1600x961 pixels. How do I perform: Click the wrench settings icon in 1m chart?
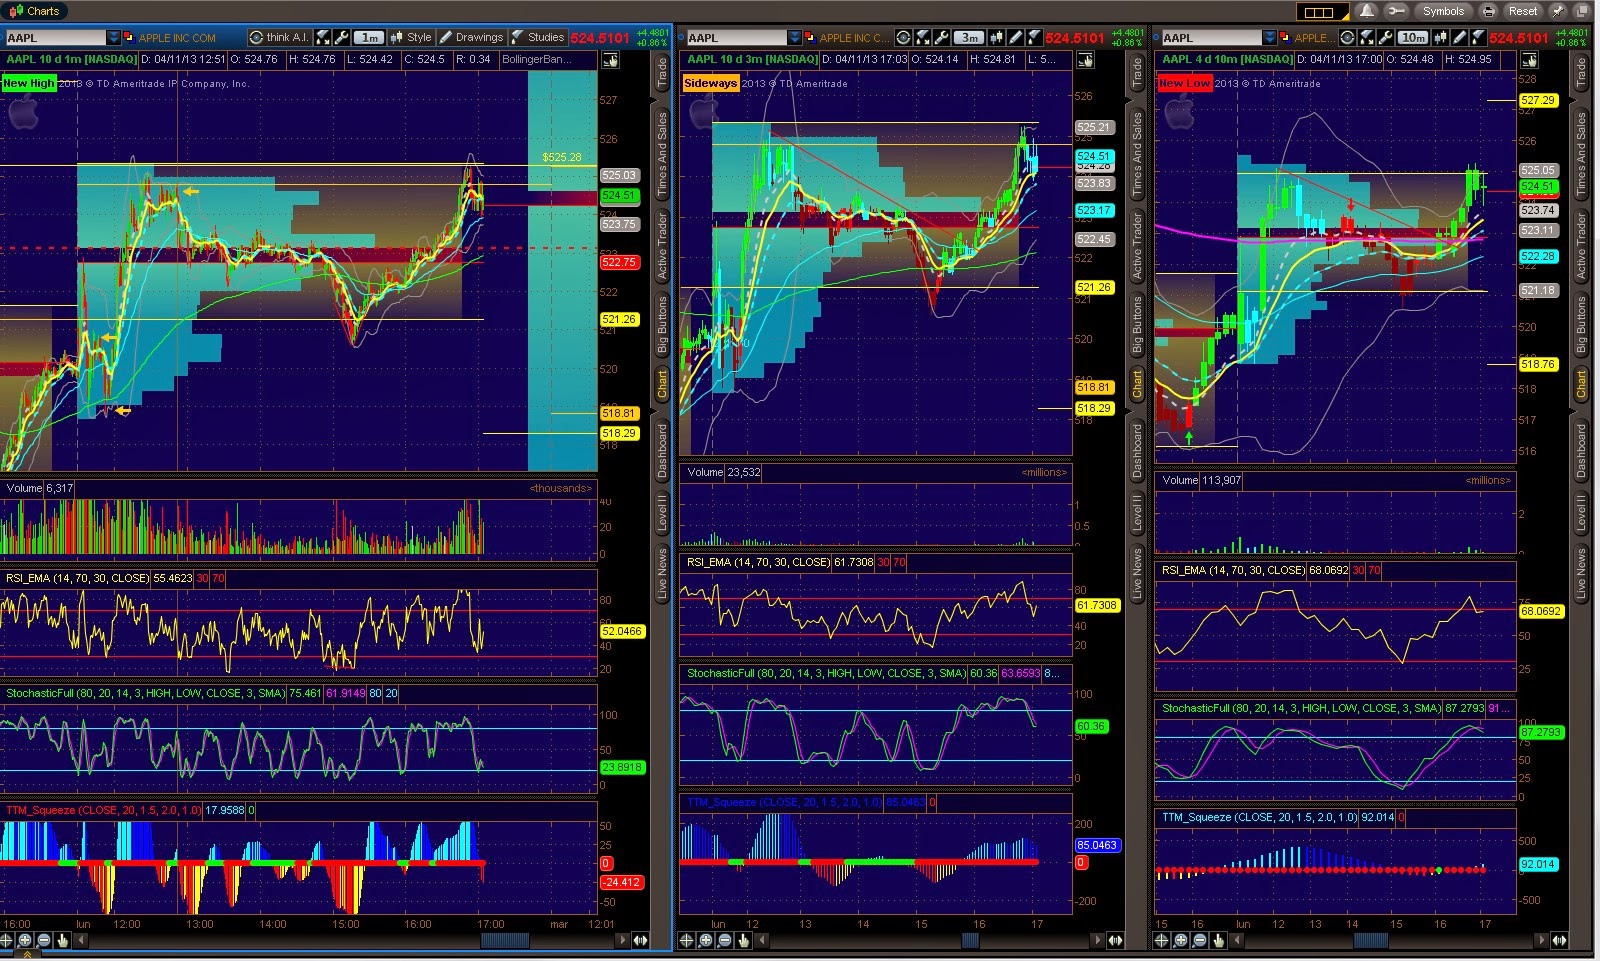tap(342, 37)
